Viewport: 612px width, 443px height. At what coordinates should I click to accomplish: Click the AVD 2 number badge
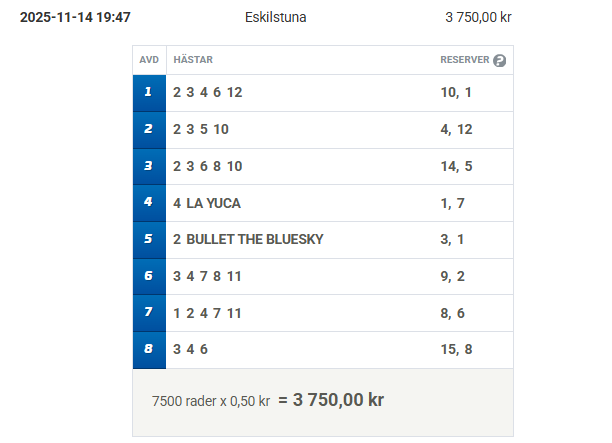pos(149,129)
